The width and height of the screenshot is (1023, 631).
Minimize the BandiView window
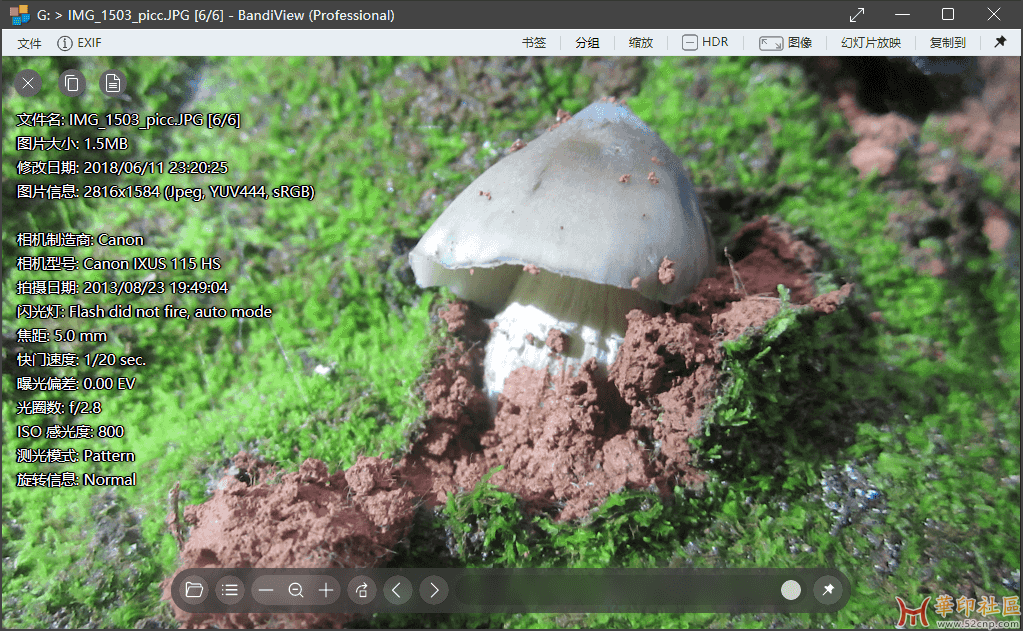(902, 14)
